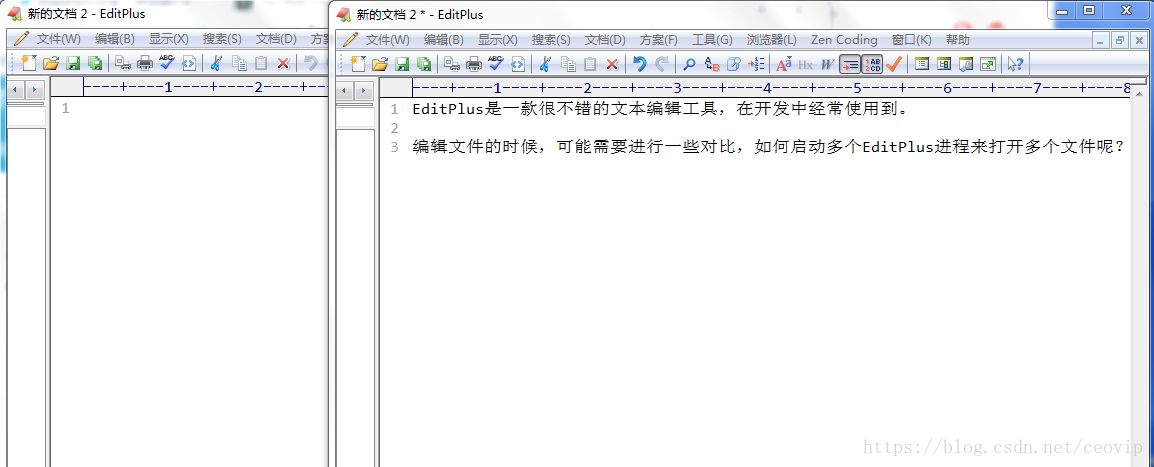Viewport: 1154px width, 467px height.
Task: Click the Find in Files icon
Action: (733, 64)
